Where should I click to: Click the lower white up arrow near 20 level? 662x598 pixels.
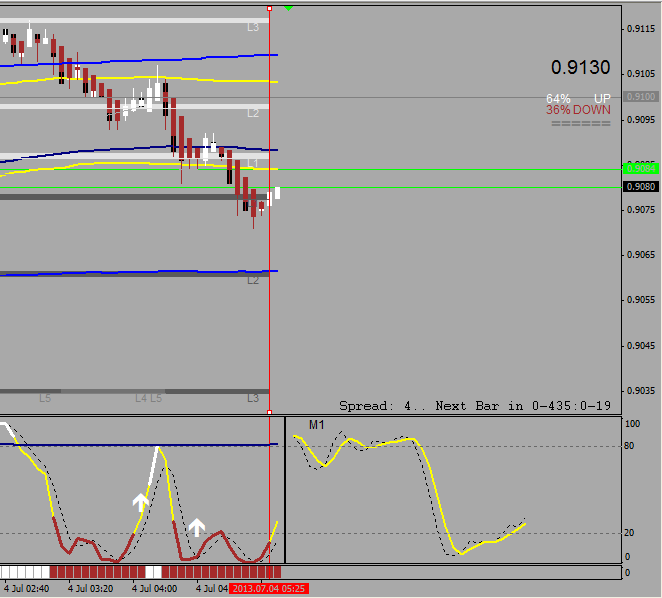click(197, 527)
